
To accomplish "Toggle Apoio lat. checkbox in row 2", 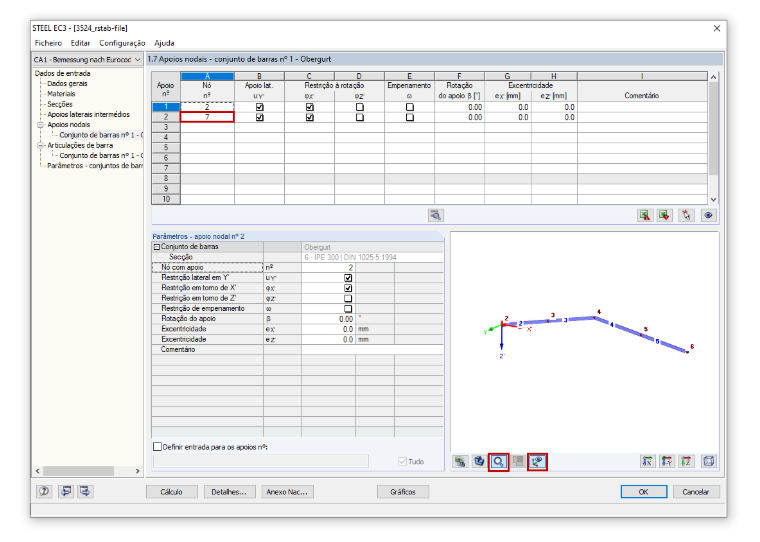I will [260, 117].
